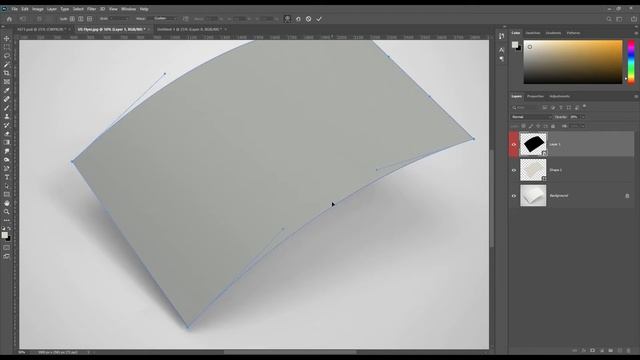Select the Healing Brush tool
This screenshot has width=640, height=360.
[x=7, y=99]
